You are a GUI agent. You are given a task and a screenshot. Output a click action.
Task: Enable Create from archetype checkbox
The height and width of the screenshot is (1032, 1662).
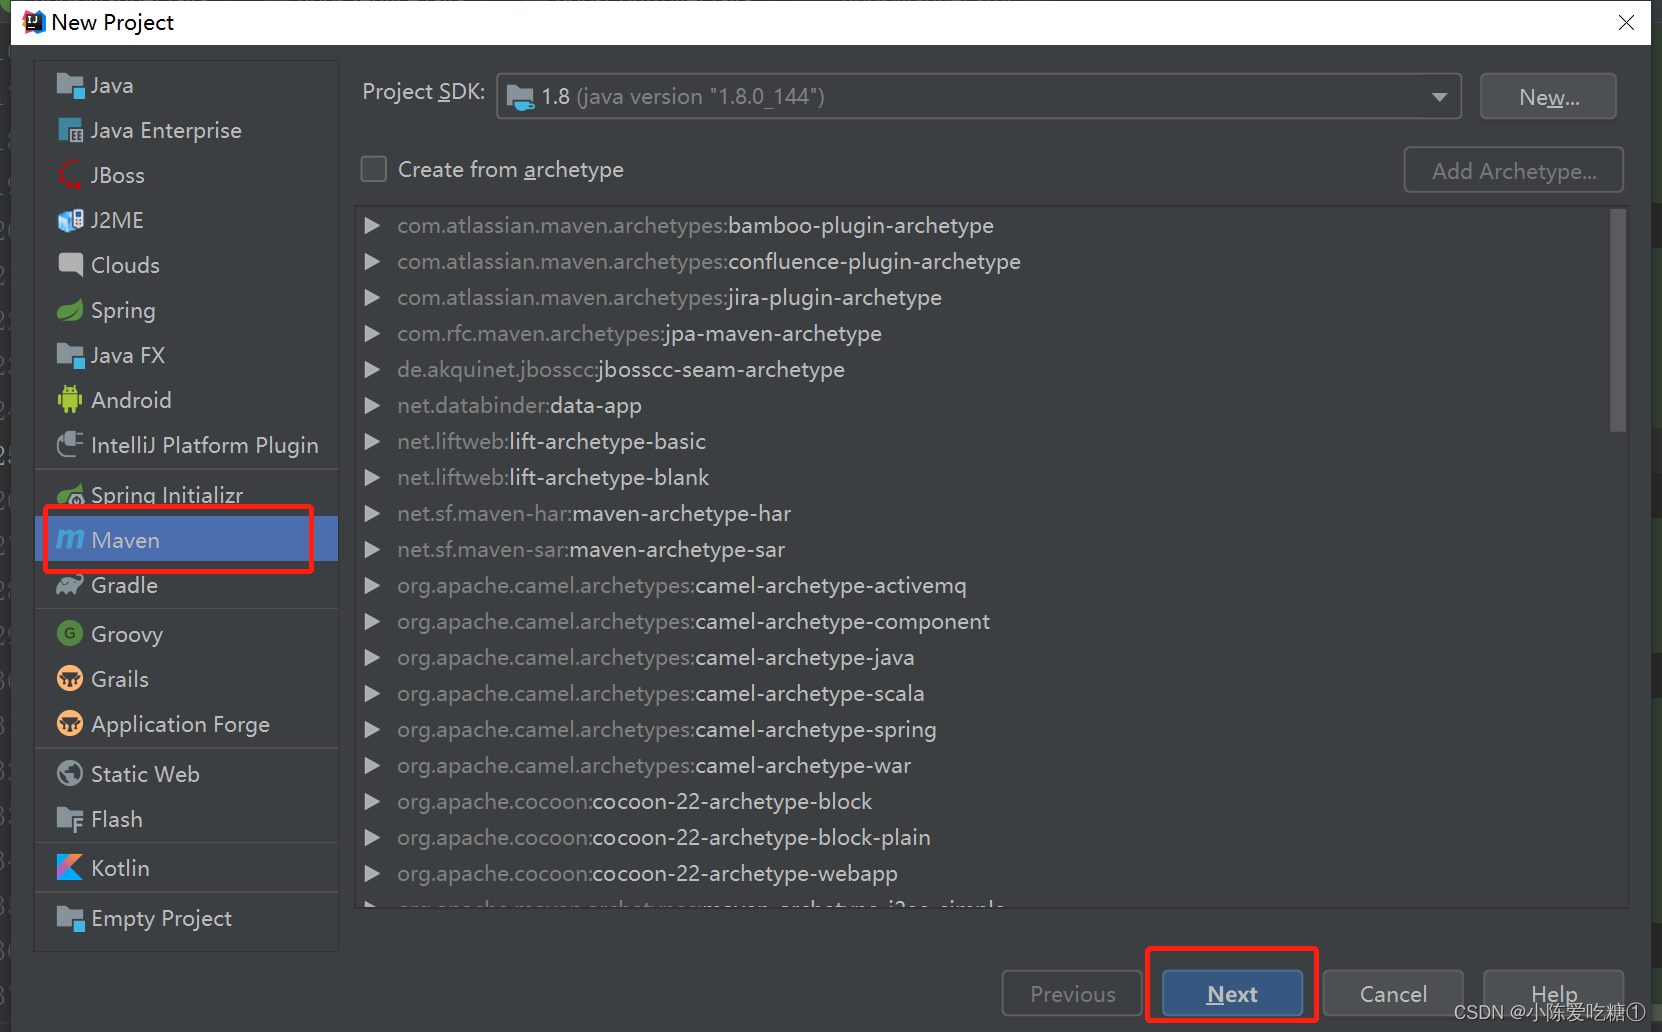click(374, 169)
